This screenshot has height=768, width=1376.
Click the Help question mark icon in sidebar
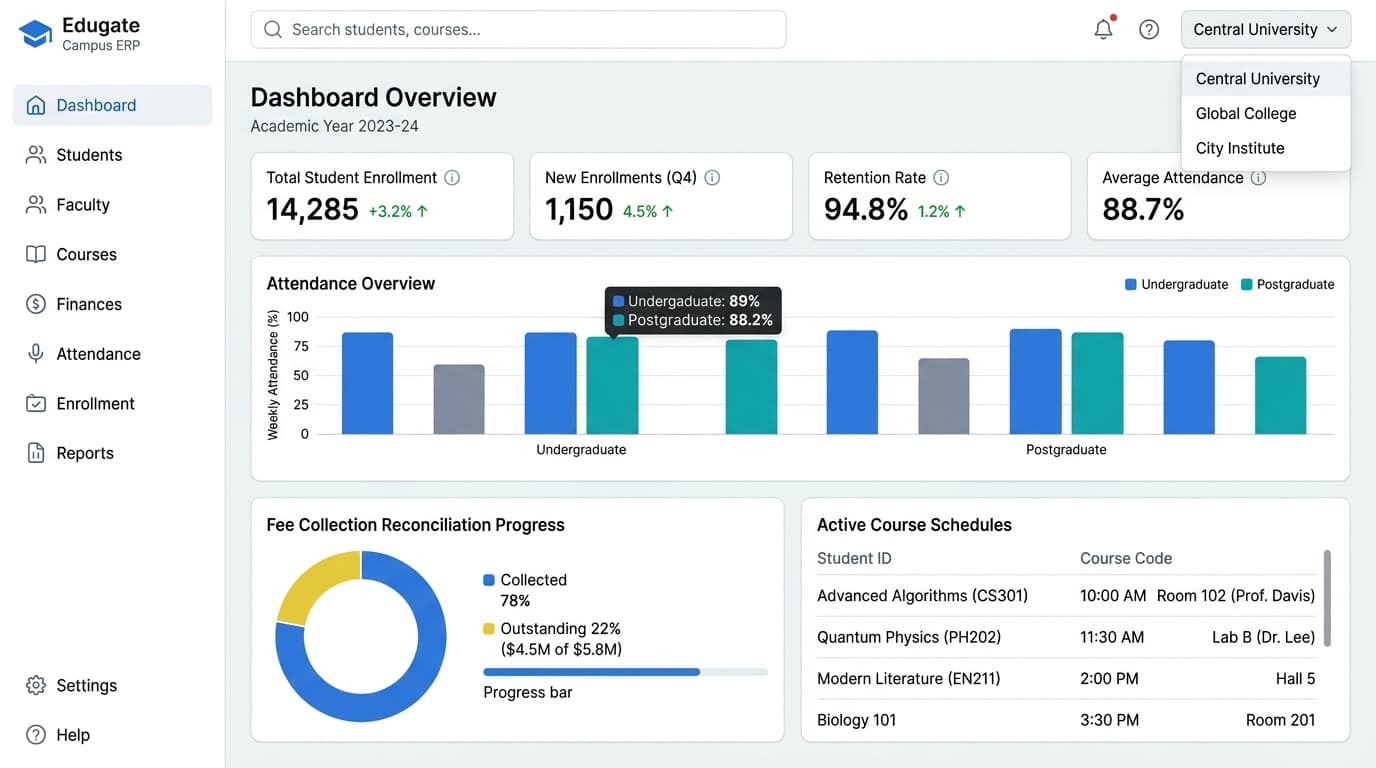pyautogui.click(x=36, y=735)
